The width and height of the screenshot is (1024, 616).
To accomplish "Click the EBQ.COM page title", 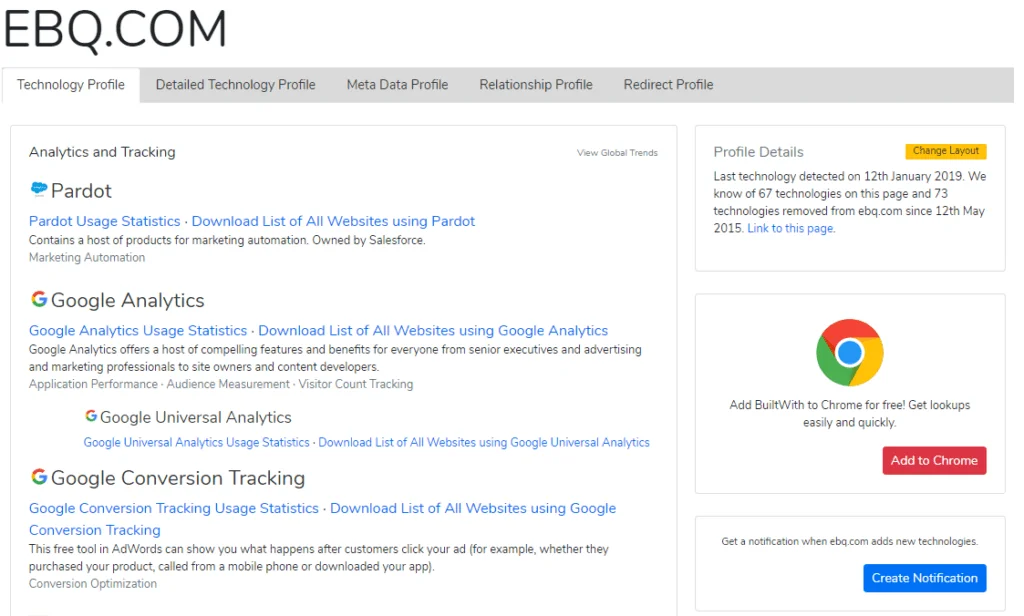I will pyautogui.click(x=116, y=29).
